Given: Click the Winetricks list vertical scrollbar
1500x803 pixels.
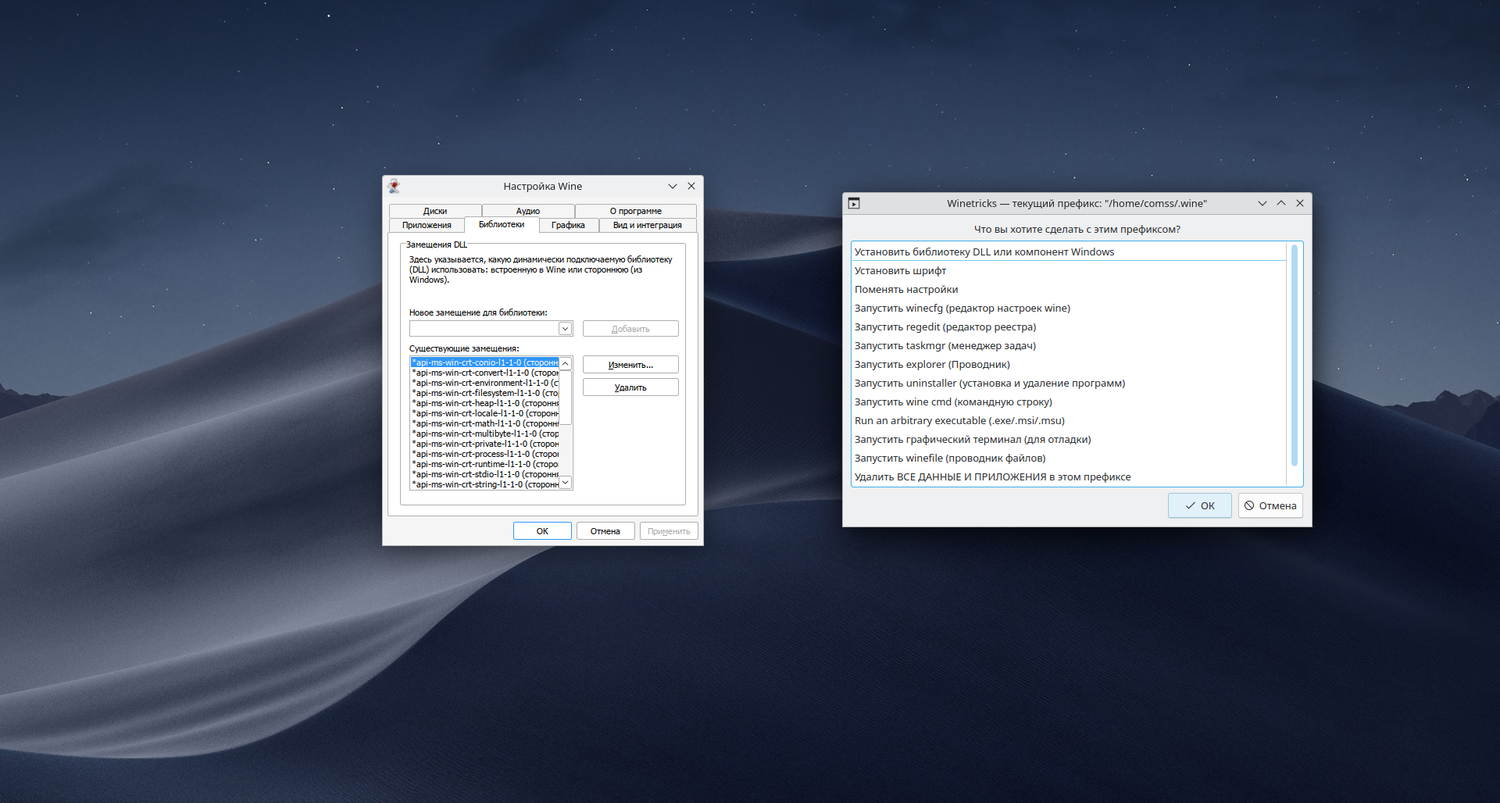Looking at the screenshot, I should pyautogui.click(x=1295, y=354).
